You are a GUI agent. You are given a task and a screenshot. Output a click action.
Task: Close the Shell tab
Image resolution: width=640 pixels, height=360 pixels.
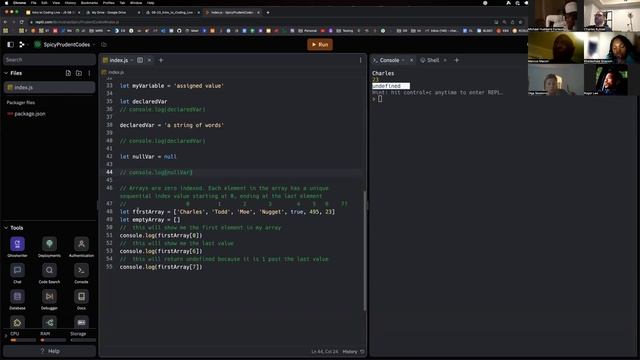(x=445, y=60)
